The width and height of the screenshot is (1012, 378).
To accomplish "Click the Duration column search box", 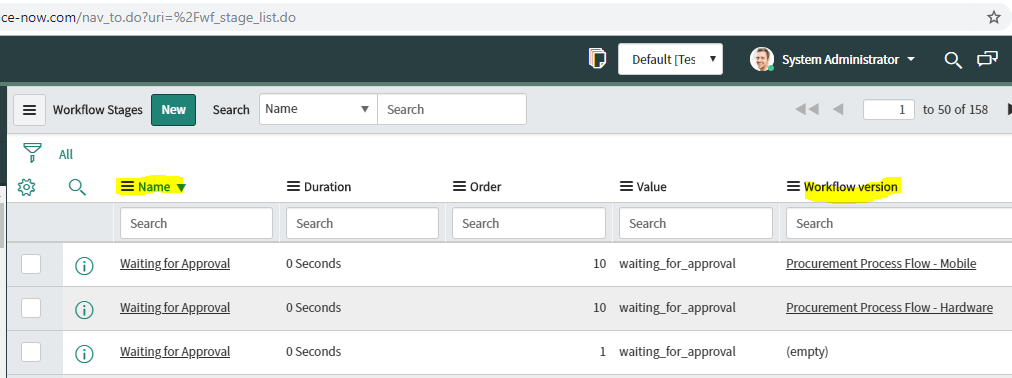I will click(x=362, y=223).
